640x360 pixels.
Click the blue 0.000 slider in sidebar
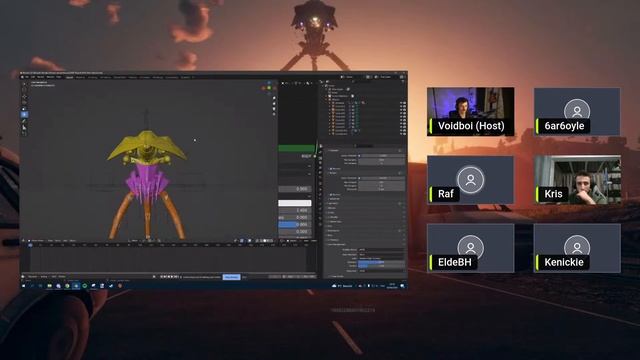(x=295, y=224)
